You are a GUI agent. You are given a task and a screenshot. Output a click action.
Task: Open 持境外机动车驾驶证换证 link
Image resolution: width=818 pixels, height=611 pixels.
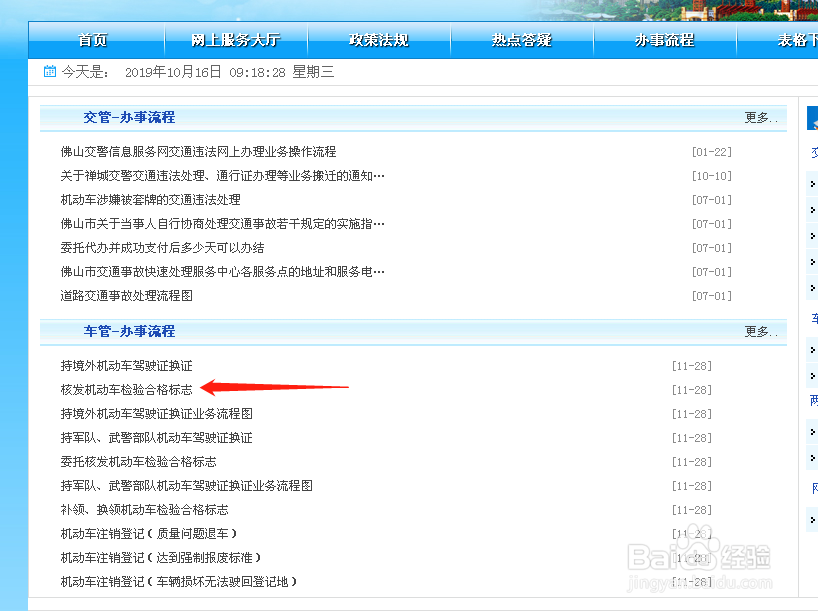coord(126,366)
